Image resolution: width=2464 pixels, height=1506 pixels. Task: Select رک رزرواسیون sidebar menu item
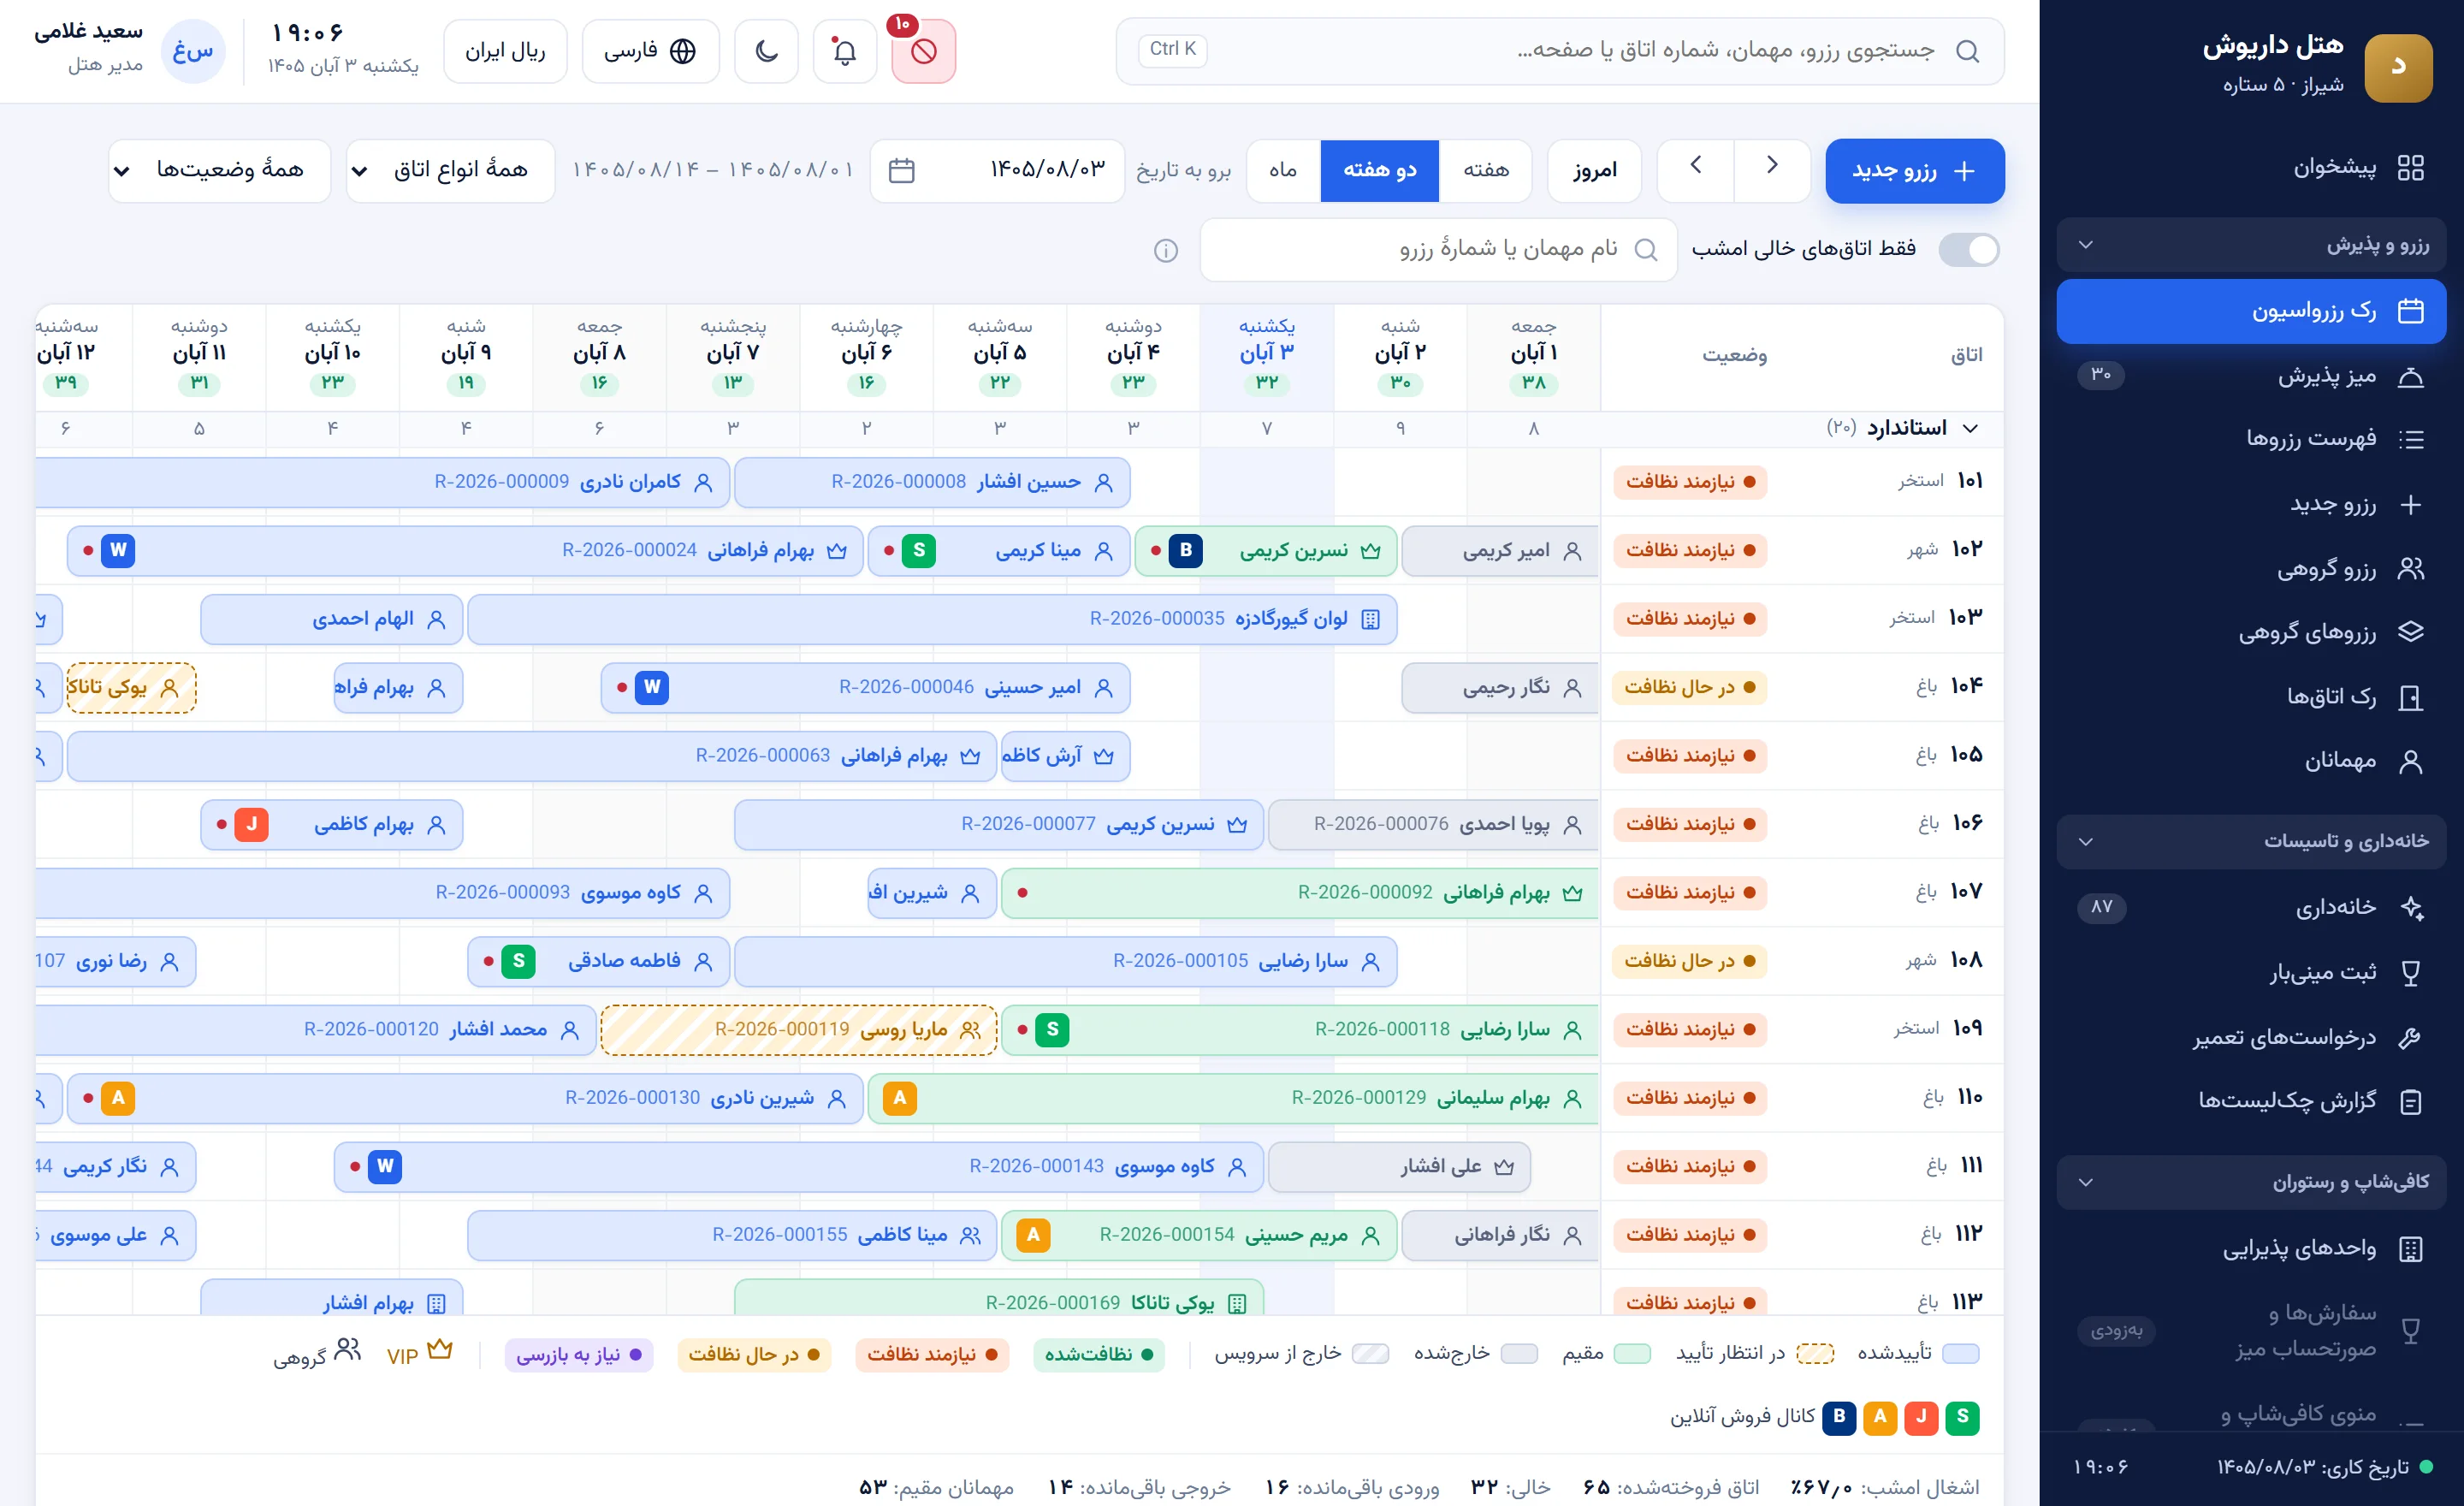pos(2251,311)
